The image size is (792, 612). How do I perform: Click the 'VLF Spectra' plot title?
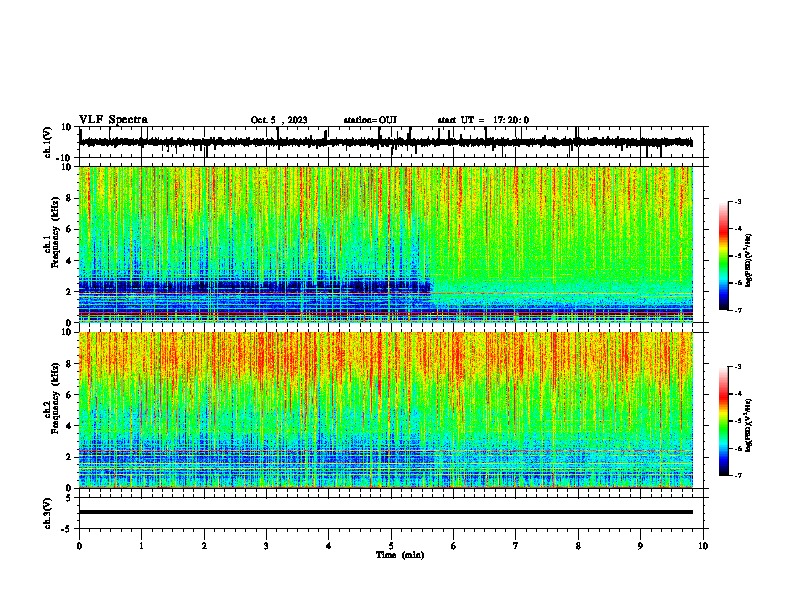pyautogui.click(x=113, y=119)
